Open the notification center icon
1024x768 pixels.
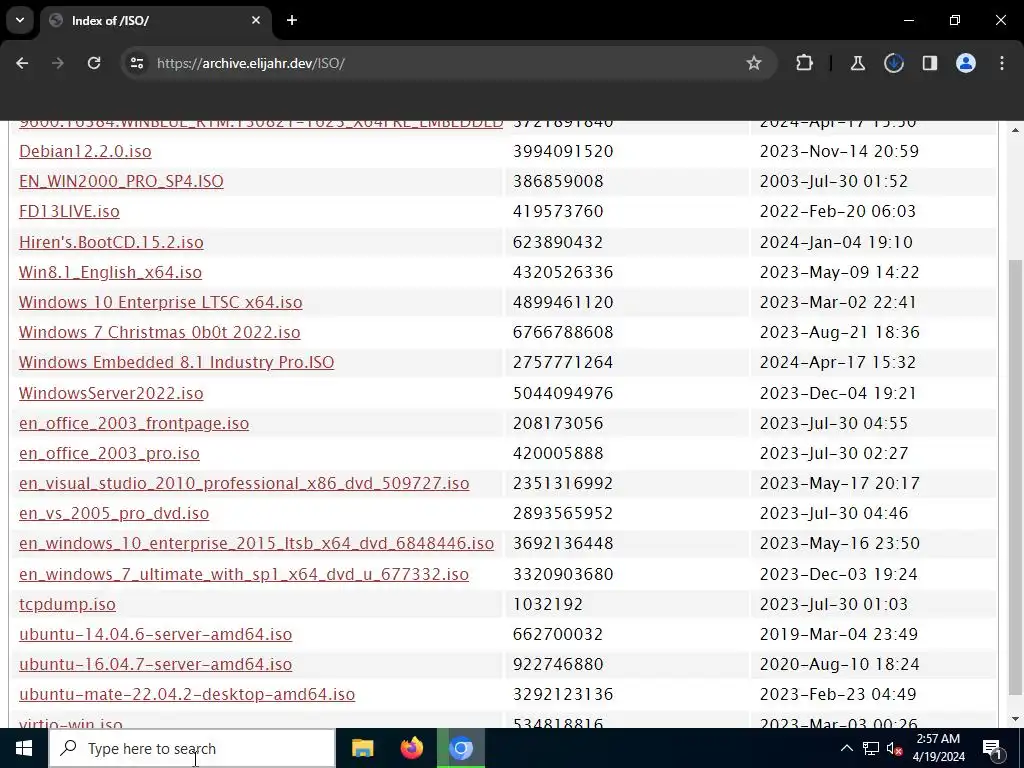tap(991, 748)
